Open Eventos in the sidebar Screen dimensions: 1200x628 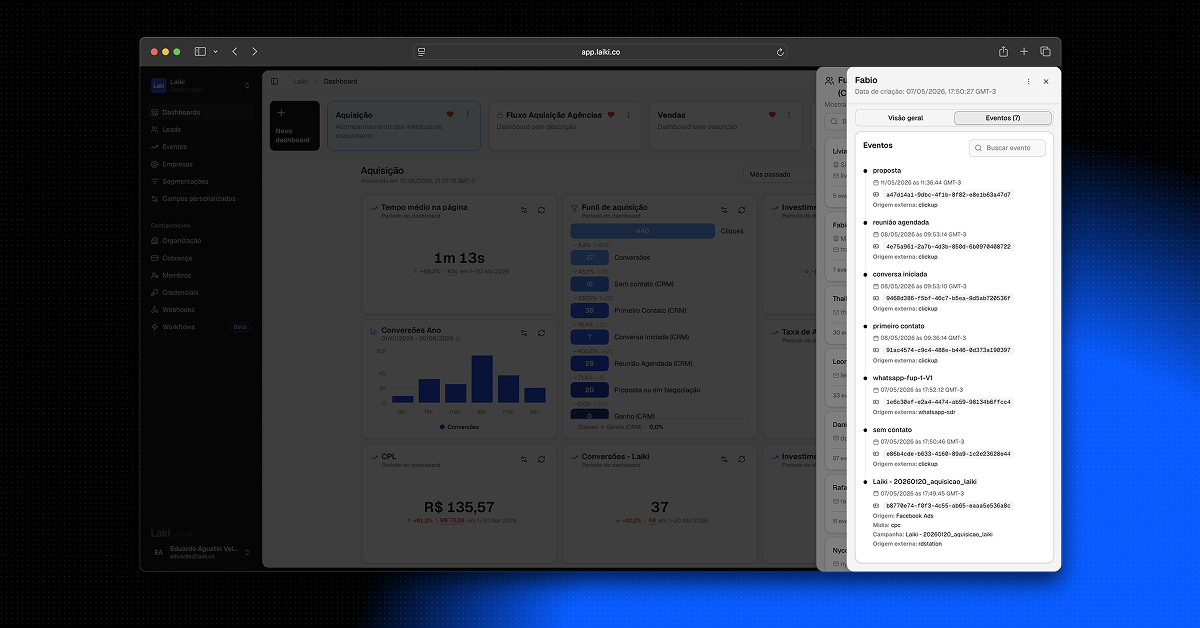coord(199,147)
